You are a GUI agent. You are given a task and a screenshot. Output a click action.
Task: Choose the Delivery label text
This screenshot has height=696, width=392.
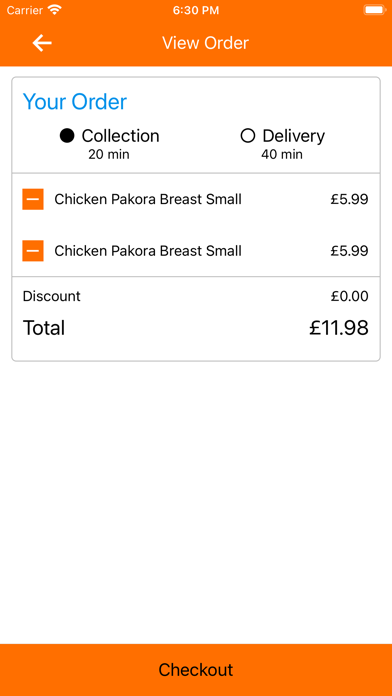click(293, 136)
